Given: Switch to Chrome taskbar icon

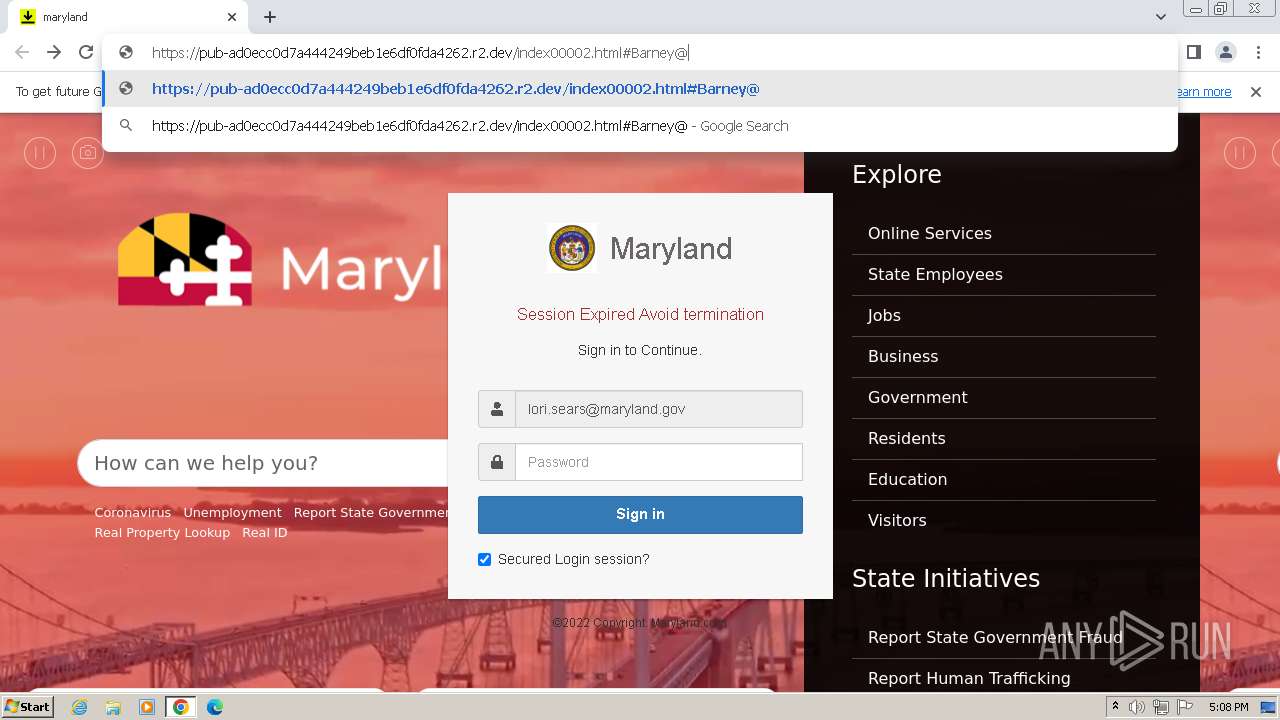Looking at the screenshot, I should [x=181, y=707].
